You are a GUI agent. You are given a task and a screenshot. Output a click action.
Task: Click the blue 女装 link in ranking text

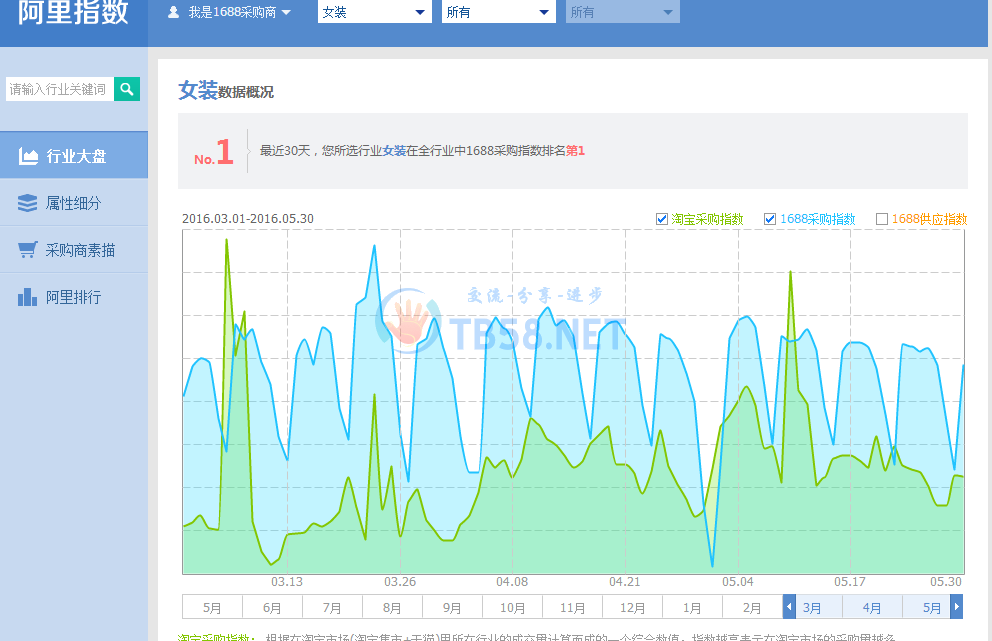[394, 151]
